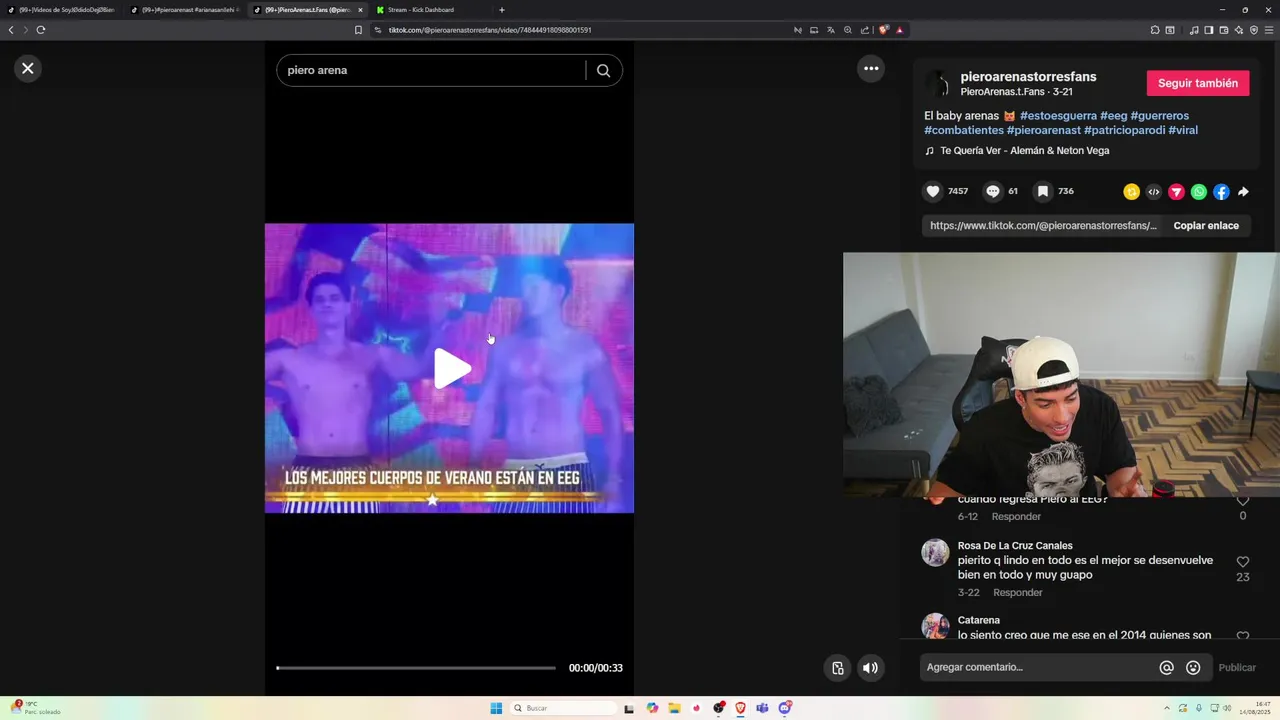Expand hidden system tray icons
The height and width of the screenshot is (720, 1280).
(1168, 708)
